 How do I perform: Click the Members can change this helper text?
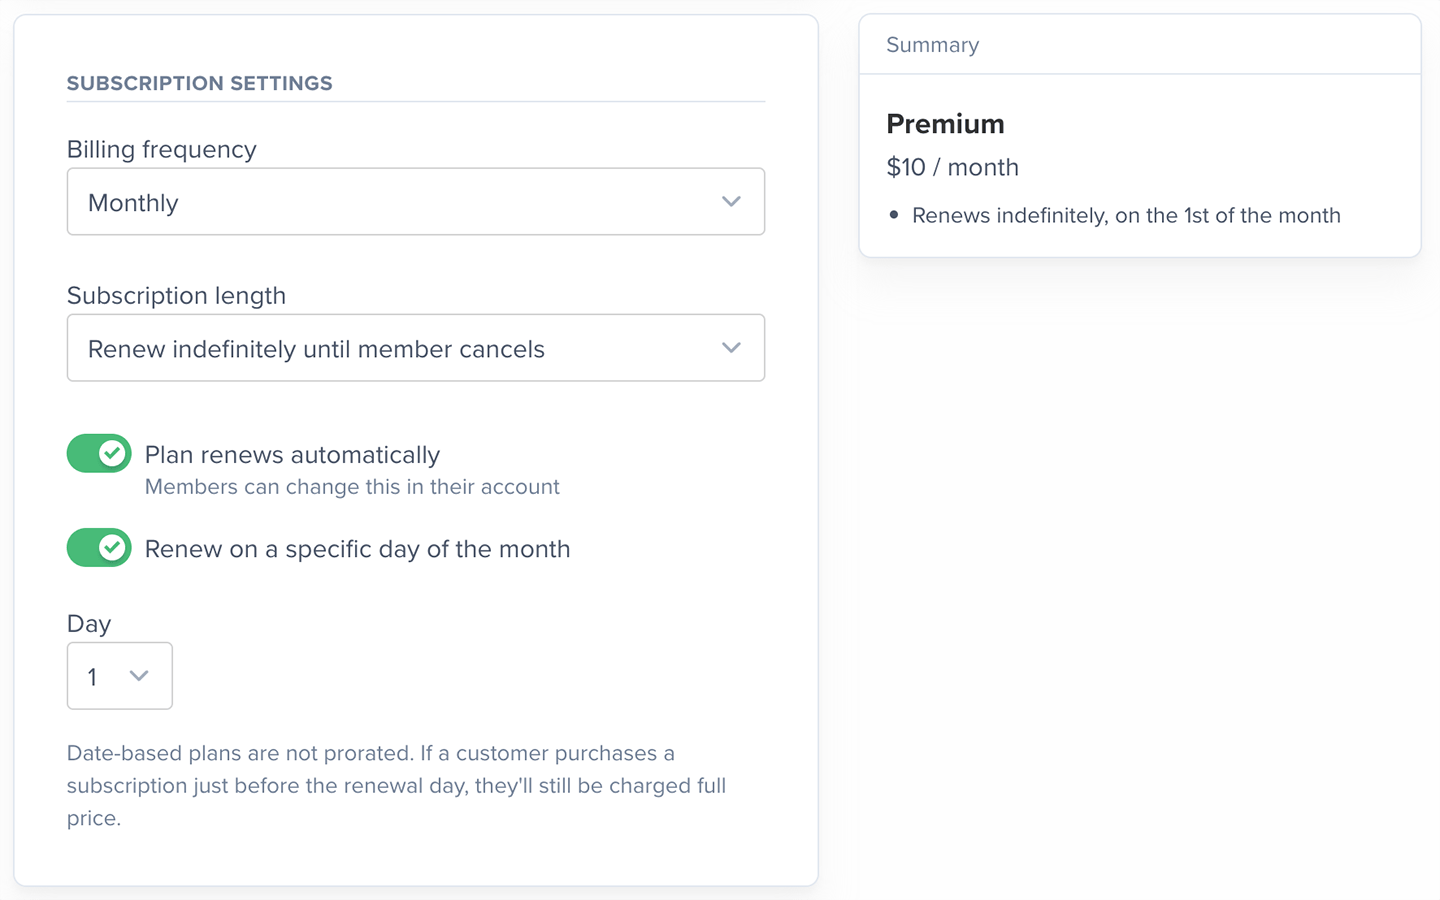(x=352, y=487)
